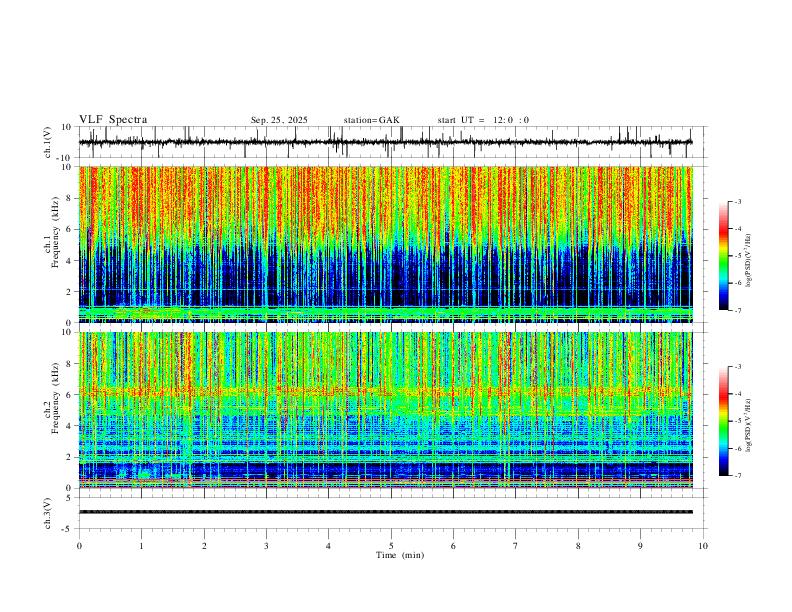The width and height of the screenshot is (792, 612).
Task: Click the ch.2 spectrogram color scale bar
Action: [x=723, y=421]
